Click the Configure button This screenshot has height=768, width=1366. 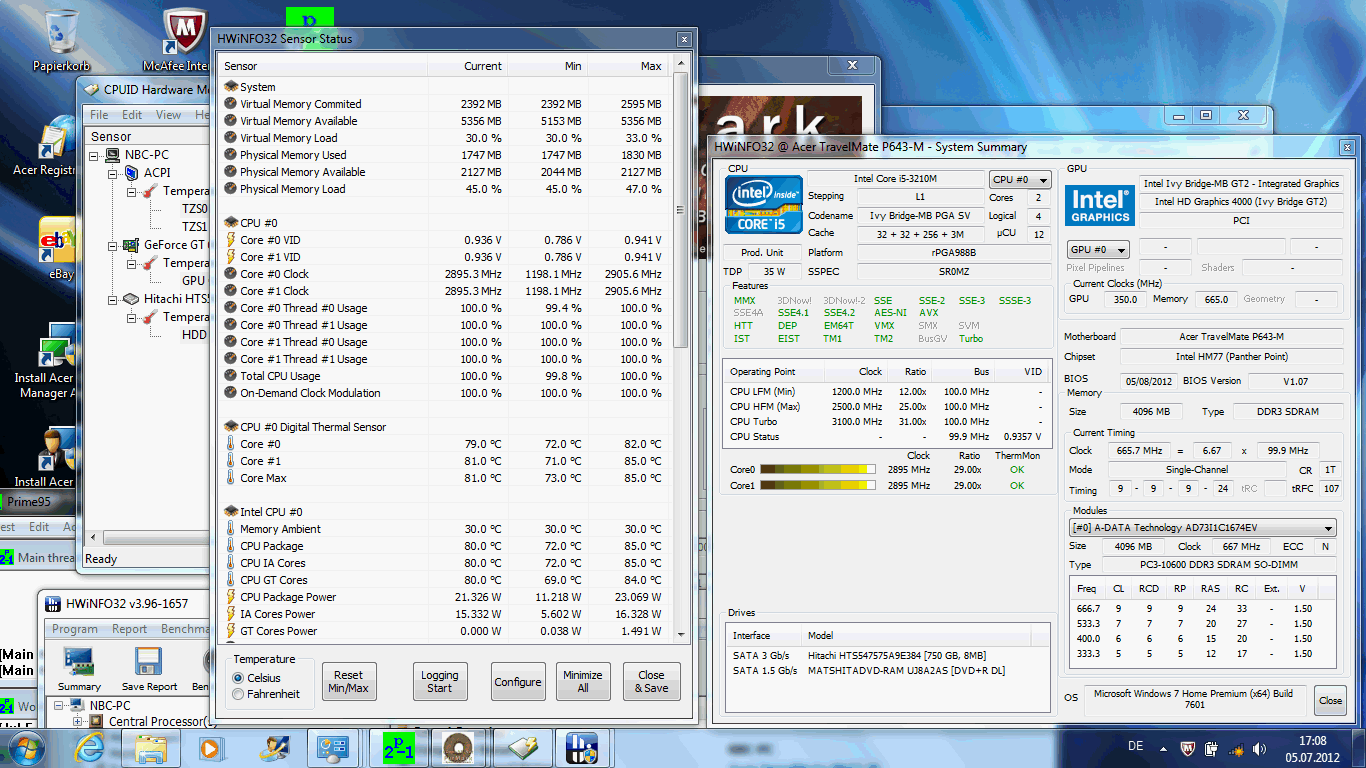(x=518, y=681)
